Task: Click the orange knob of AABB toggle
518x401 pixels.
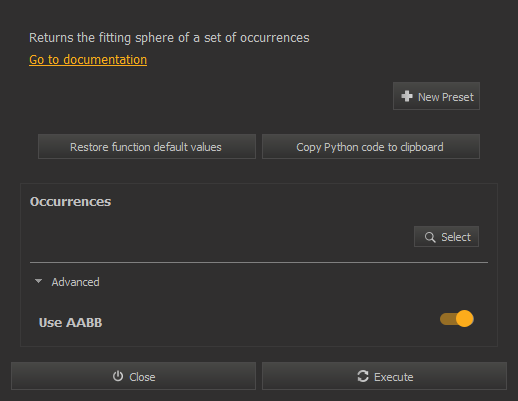Action: (x=465, y=319)
